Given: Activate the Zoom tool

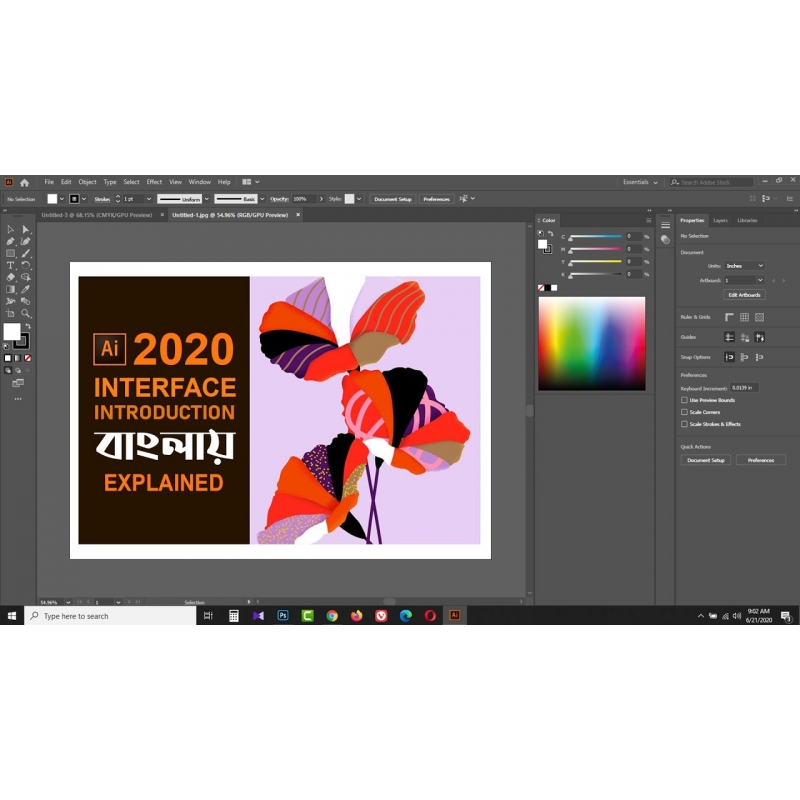Looking at the screenshot, I should [26, 313].
